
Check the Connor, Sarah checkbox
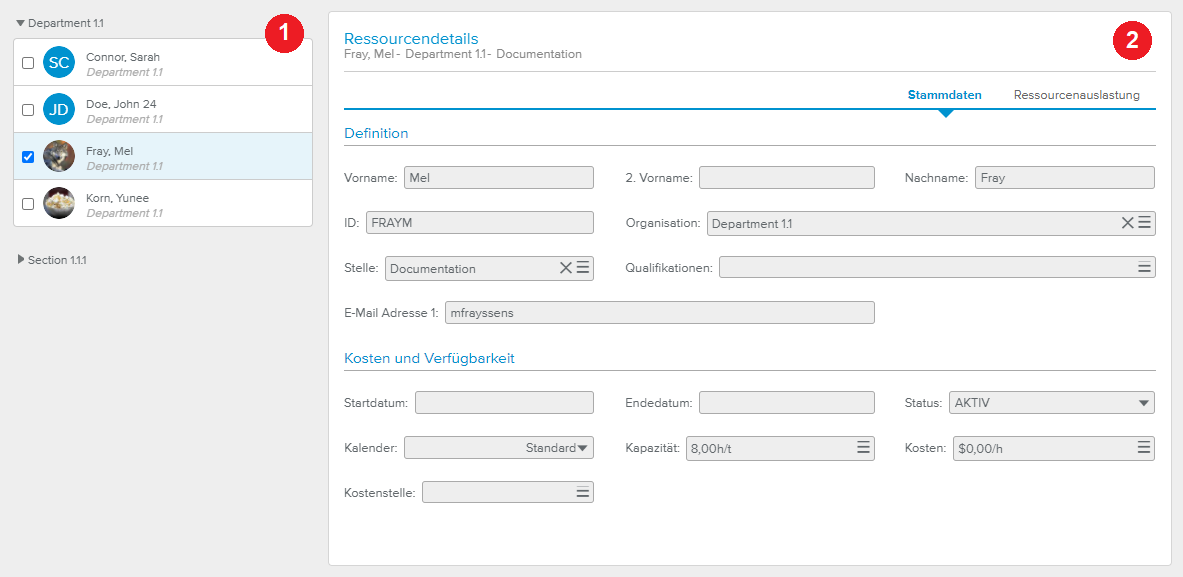click(28, 63)
